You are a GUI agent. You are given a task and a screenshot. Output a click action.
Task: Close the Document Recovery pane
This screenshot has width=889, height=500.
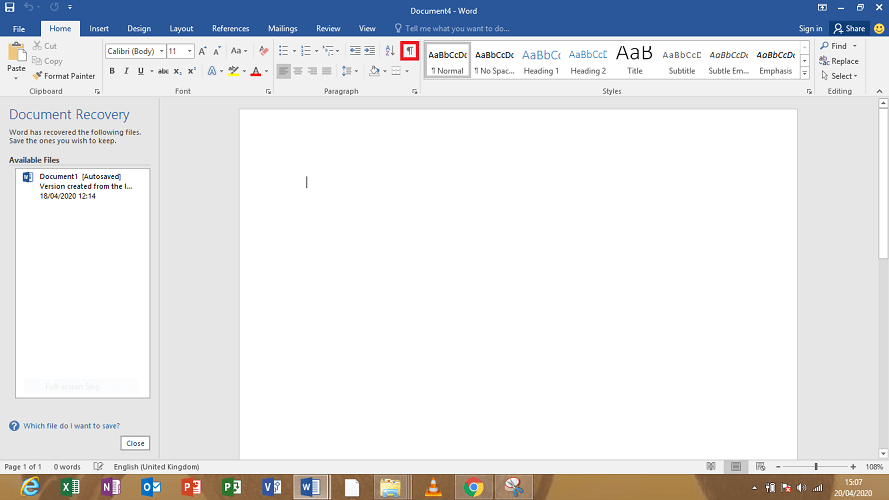135,443
